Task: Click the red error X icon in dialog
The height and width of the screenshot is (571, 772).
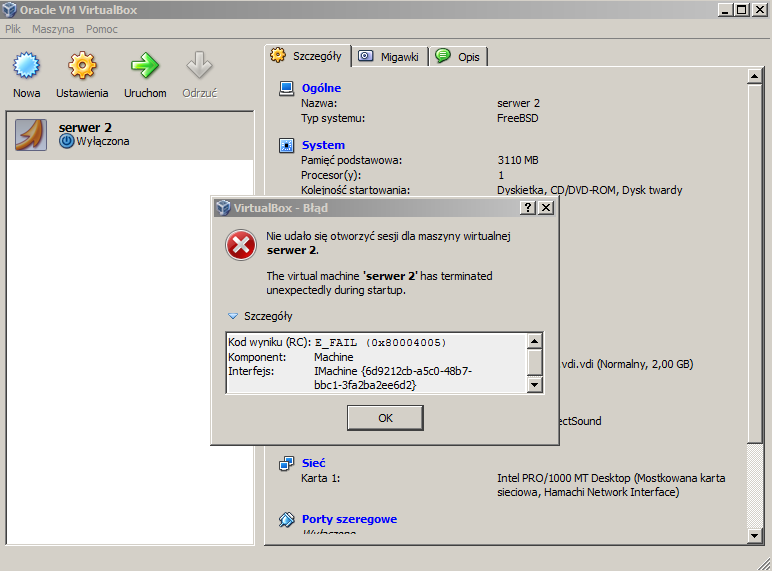Action: click(x=241, y=245)
